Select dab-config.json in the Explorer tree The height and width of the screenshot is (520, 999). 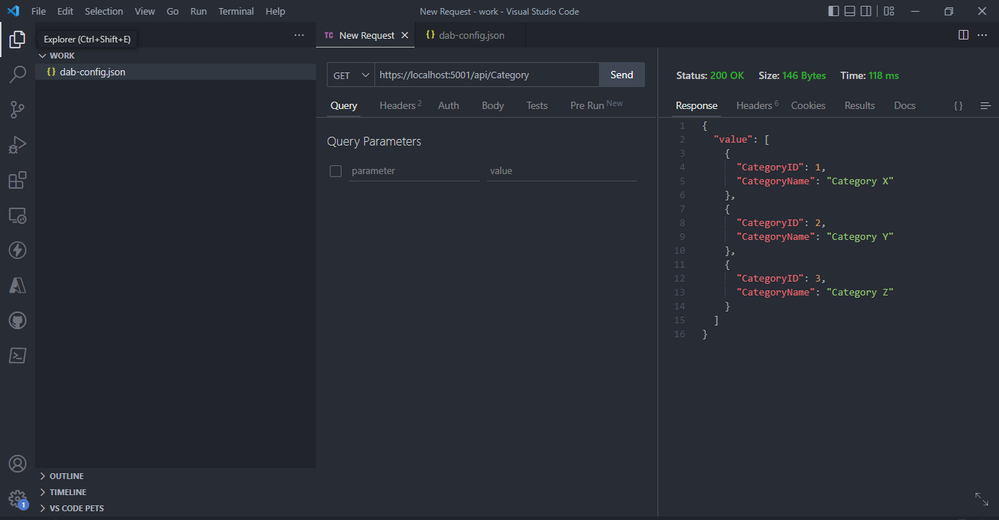coord(175,72)
